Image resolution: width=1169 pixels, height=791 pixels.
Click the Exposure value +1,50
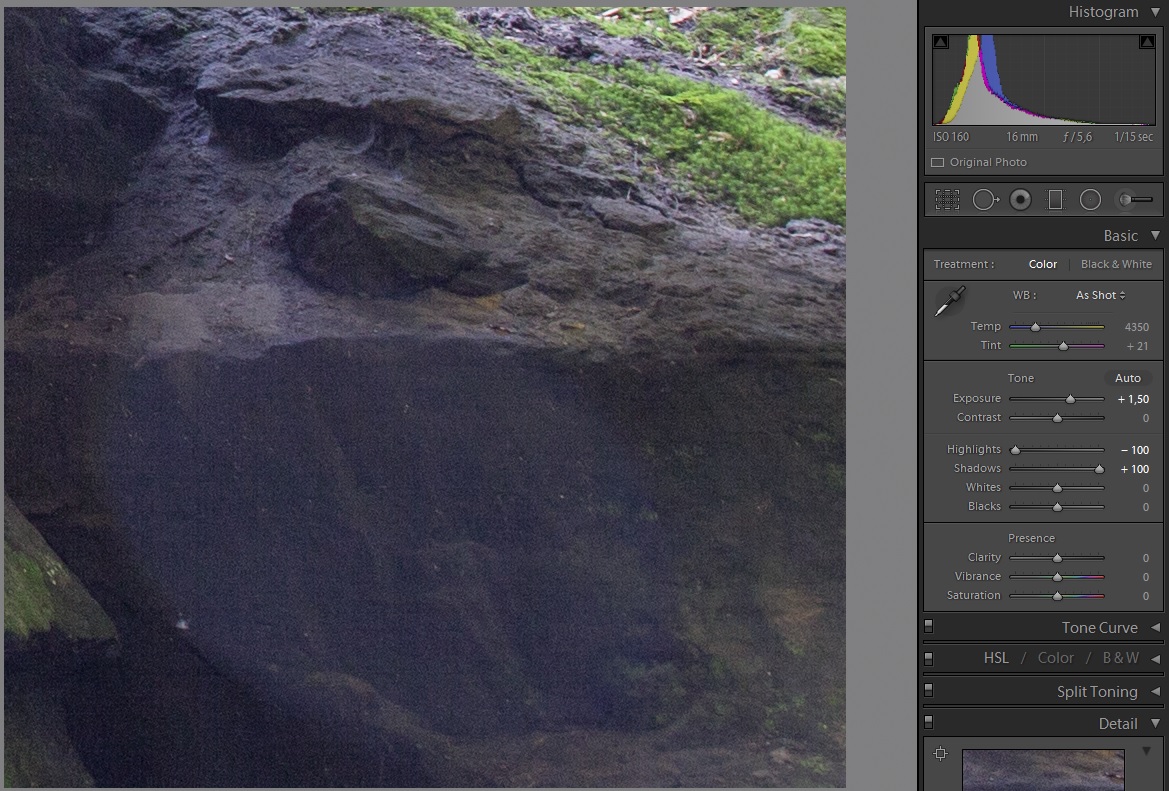1133,400
